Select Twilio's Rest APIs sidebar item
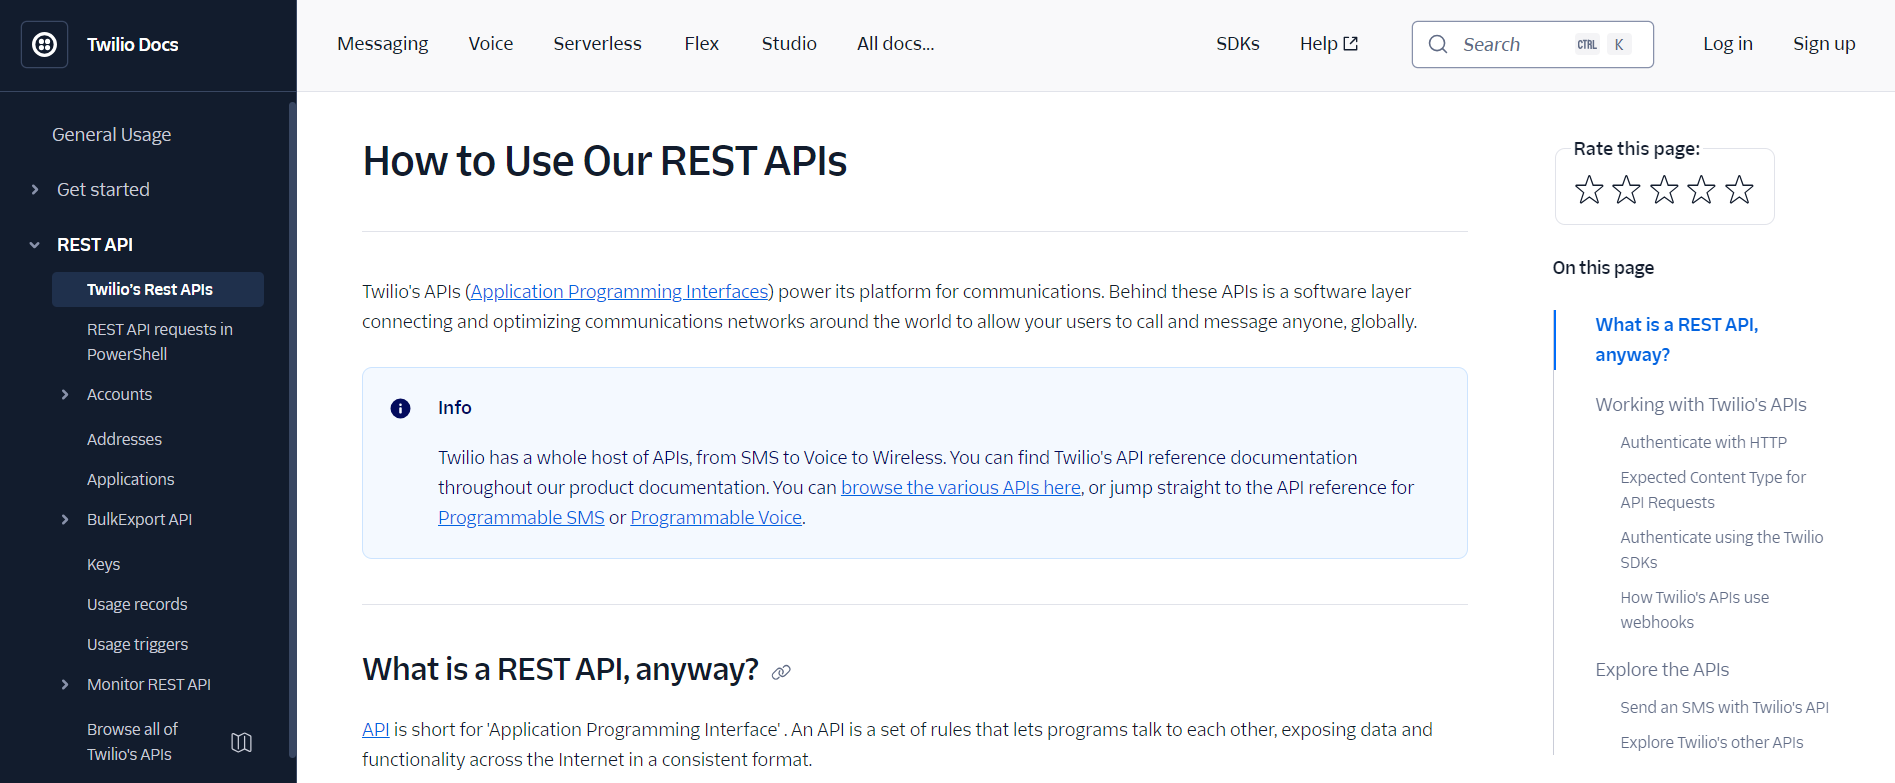Viewport: 1895px width, 783px height. point(158,289)
